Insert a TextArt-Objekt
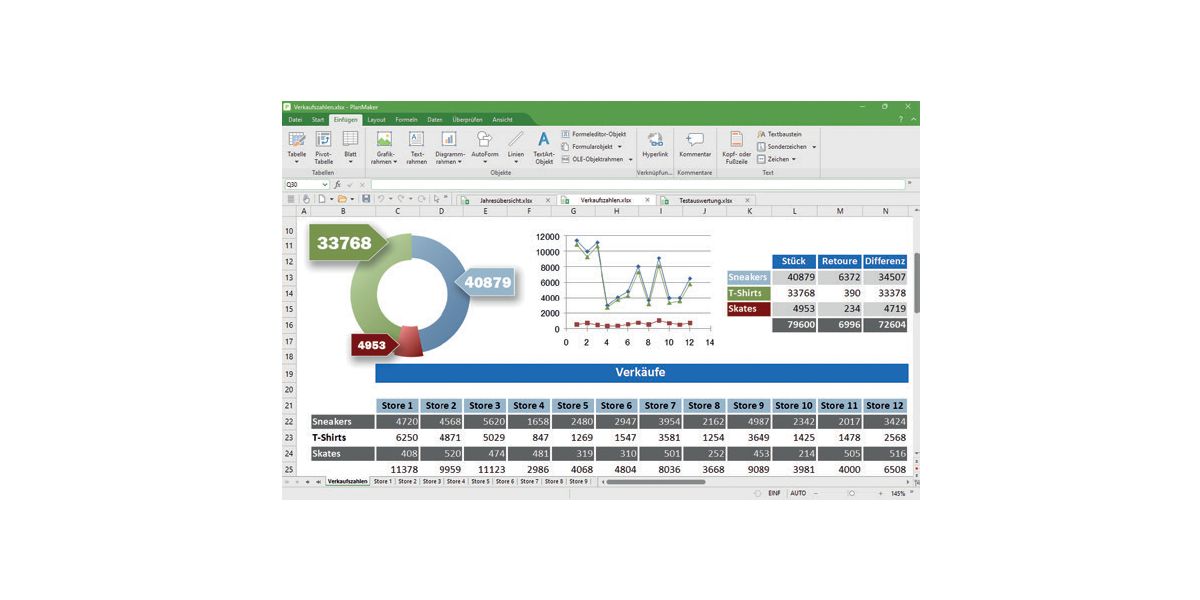Screen dimensions: 1200x600 tap(544, 145)
